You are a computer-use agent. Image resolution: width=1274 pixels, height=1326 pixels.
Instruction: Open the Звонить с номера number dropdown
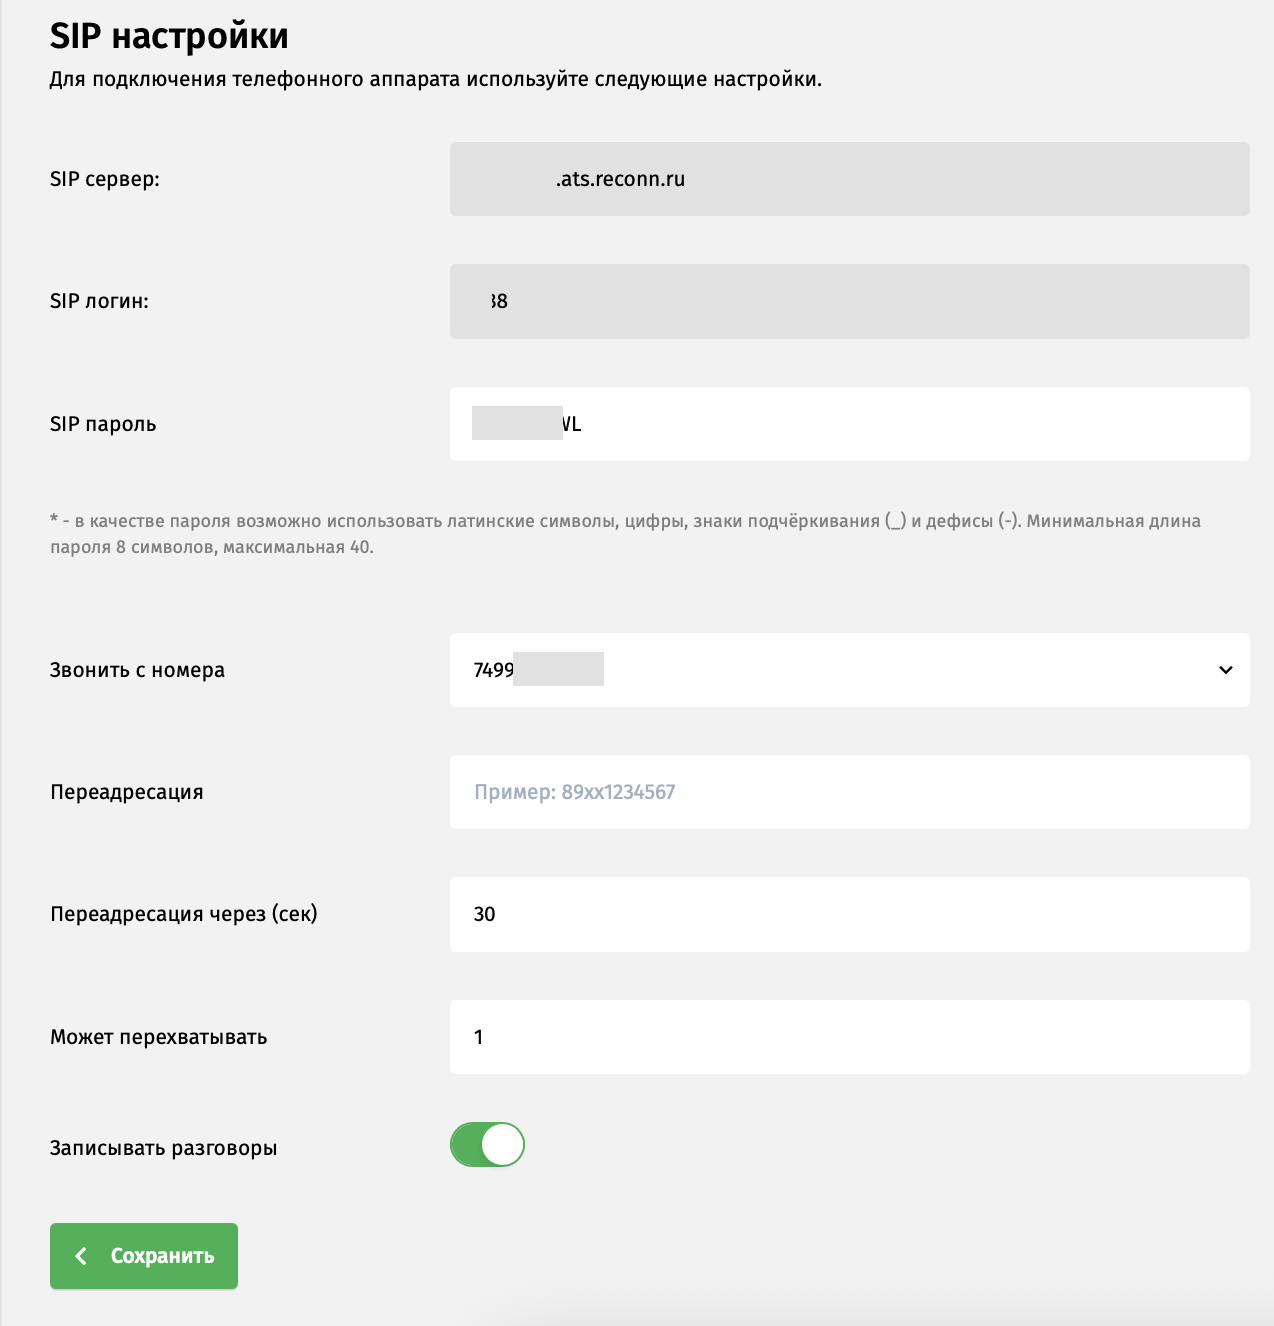pyautogui.click(x=848, y=670)
